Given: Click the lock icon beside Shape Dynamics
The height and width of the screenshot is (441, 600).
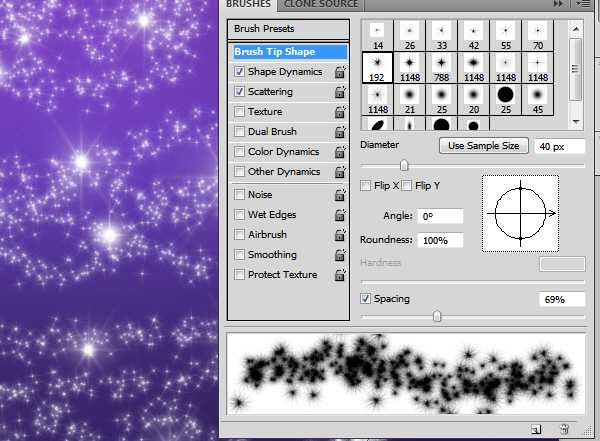Looking at the screenshot, I should coord(340,72).
